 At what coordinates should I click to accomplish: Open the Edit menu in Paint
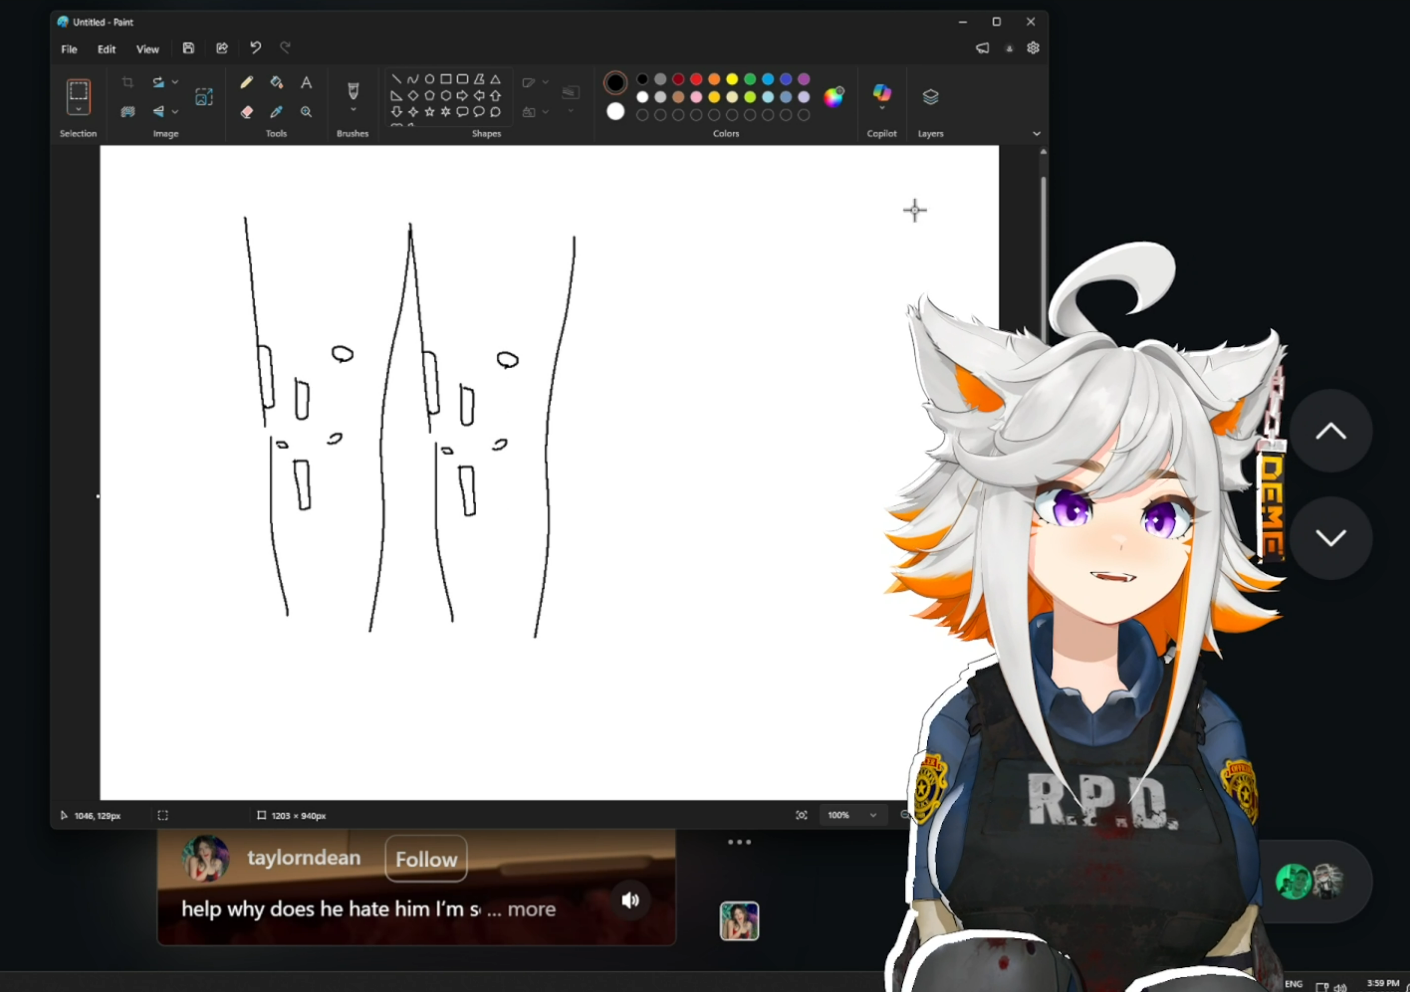tap(106, 49)
